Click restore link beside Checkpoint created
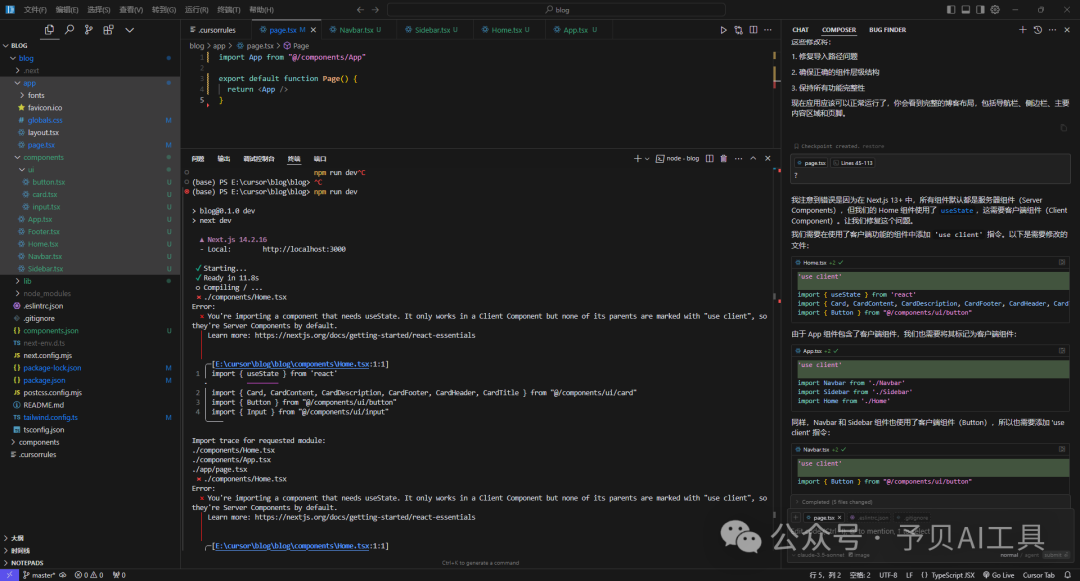 click(873, 146)
